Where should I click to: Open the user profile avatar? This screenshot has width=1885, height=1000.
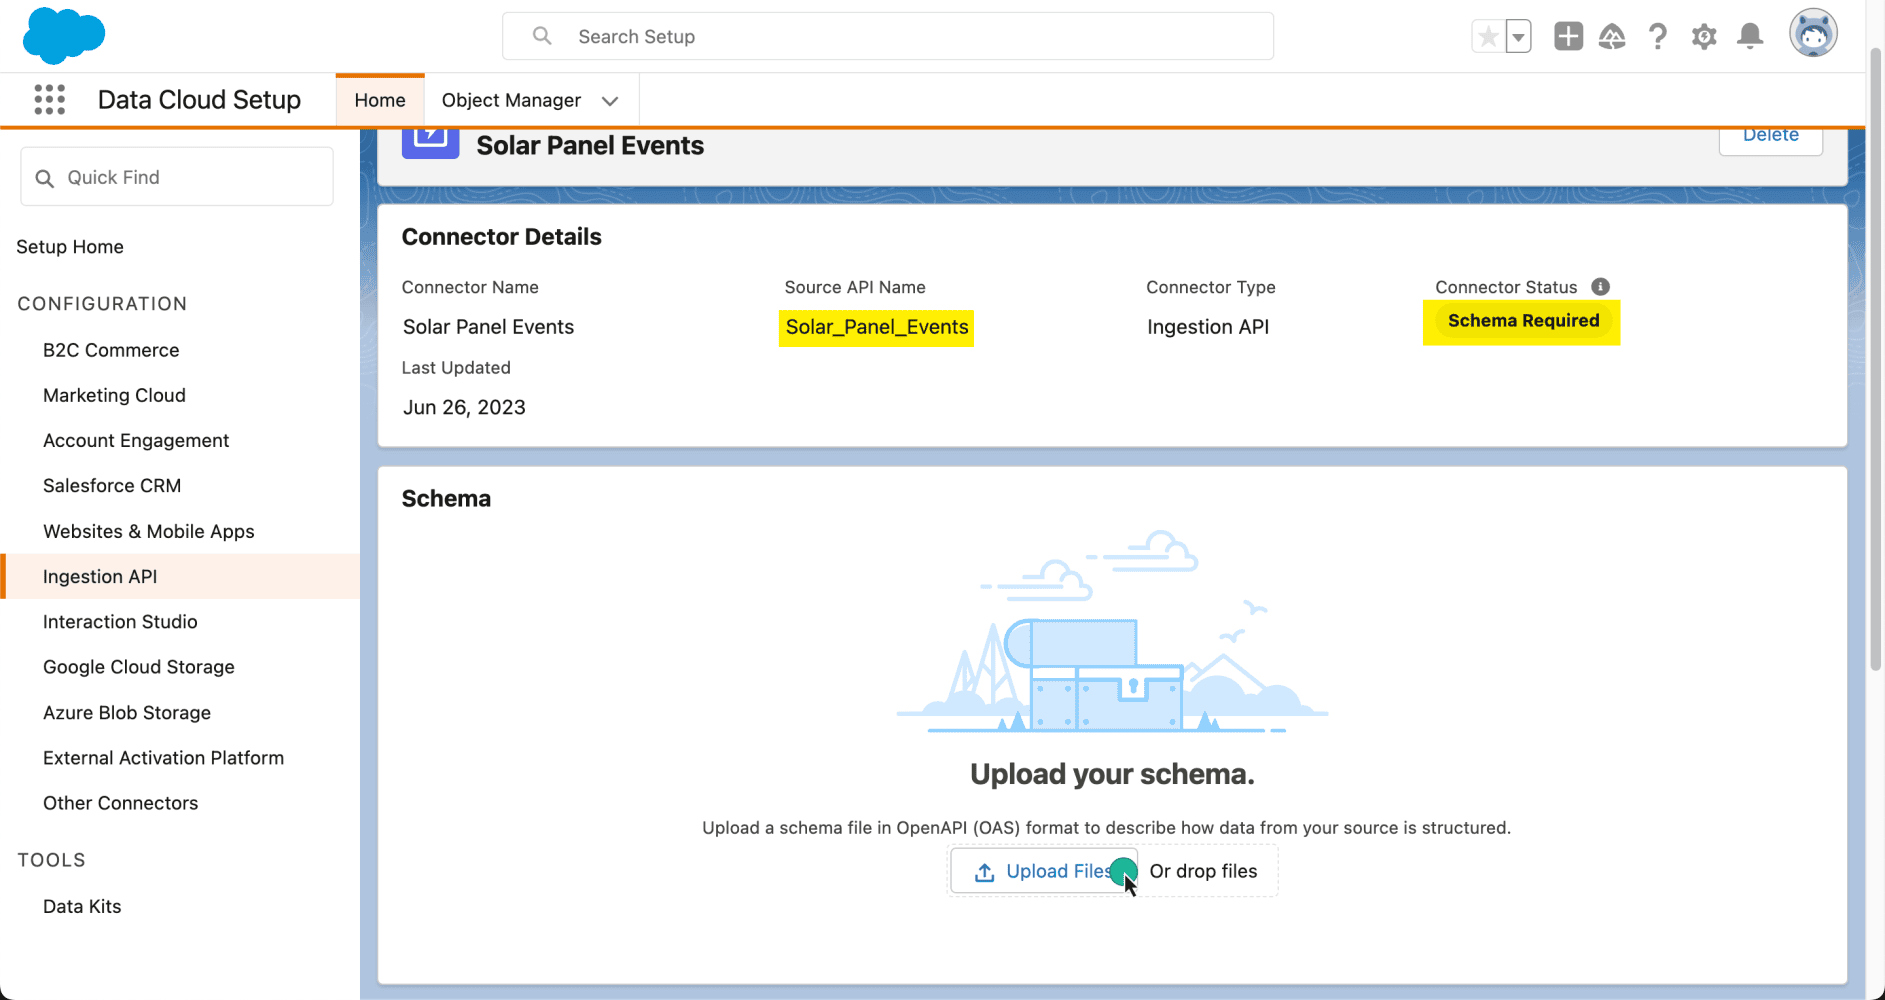[x=1813, y=34]
